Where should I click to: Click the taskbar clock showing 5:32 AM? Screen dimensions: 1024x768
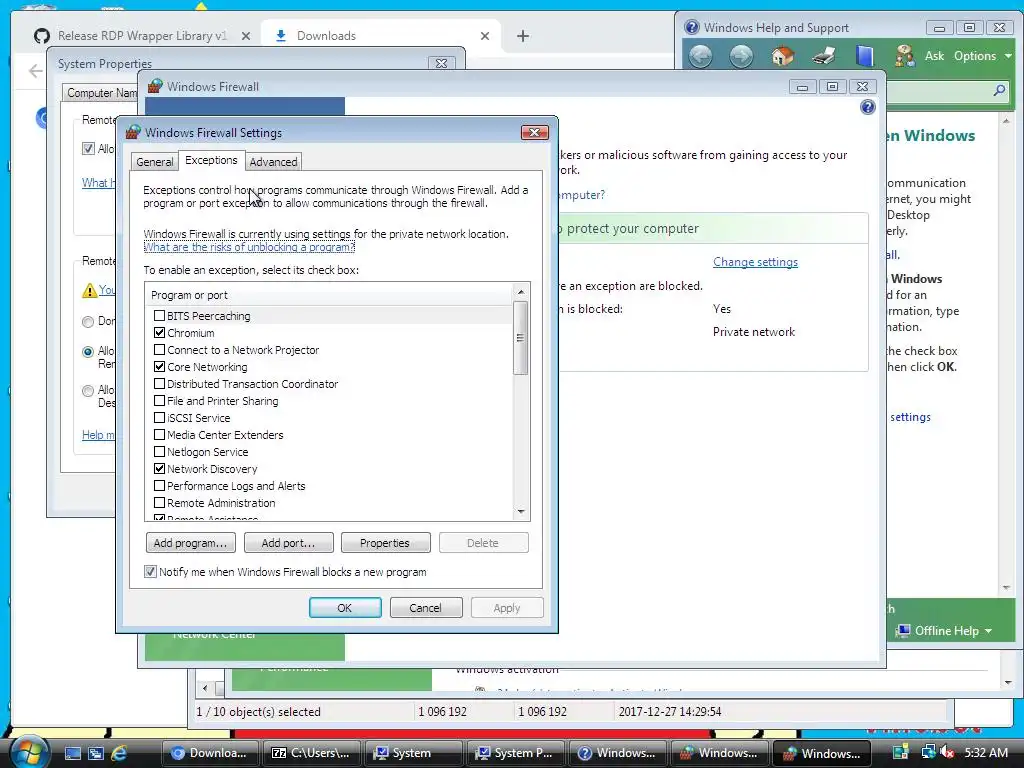pos(985,753)
